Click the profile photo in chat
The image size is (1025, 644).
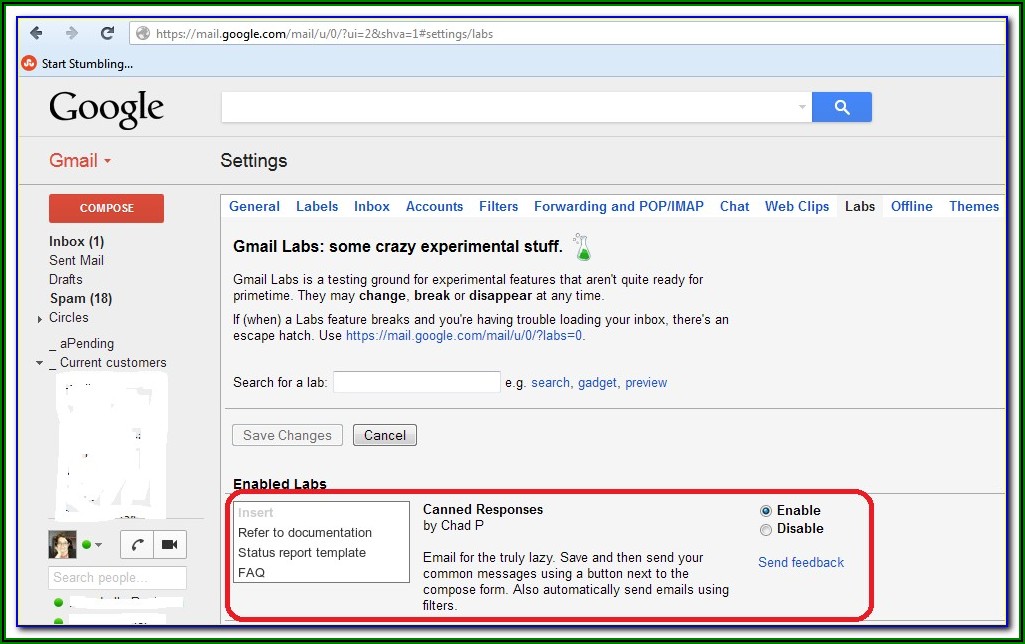pos(63,544)
